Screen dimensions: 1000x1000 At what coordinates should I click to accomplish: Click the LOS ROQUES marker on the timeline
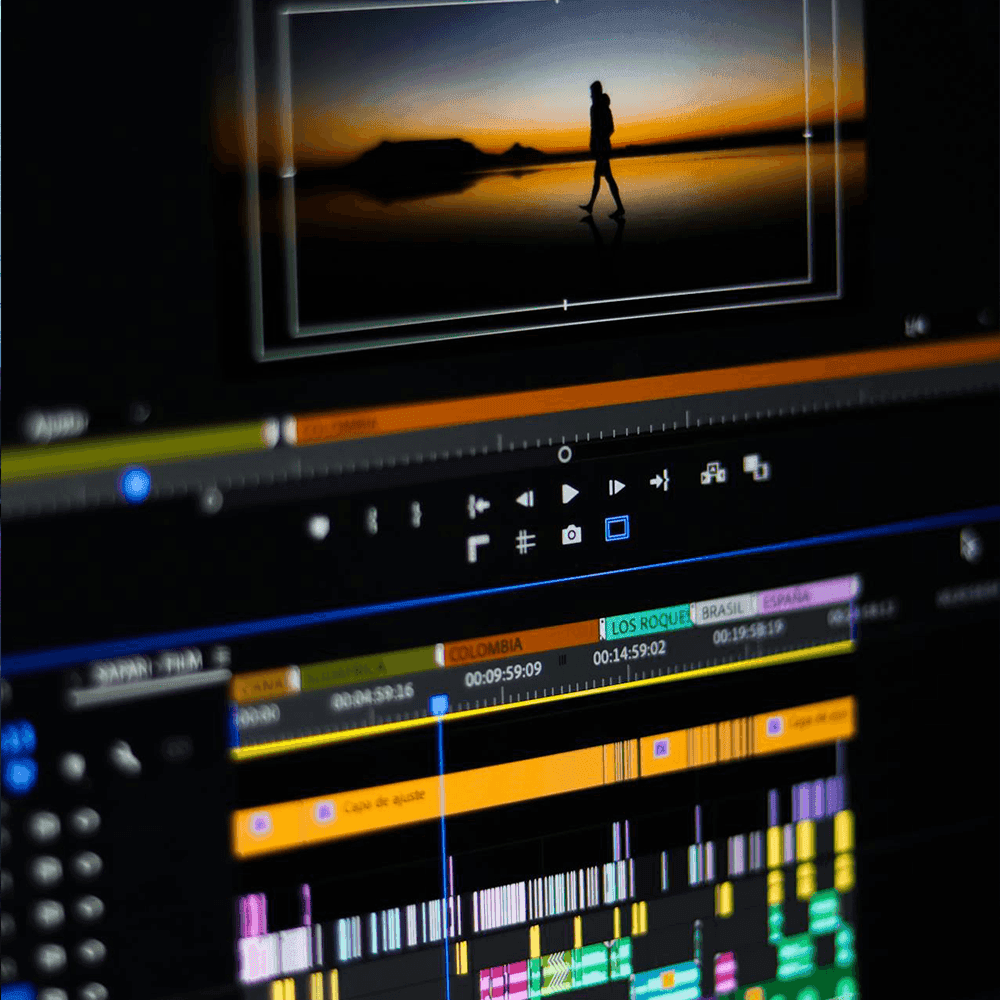648,621
